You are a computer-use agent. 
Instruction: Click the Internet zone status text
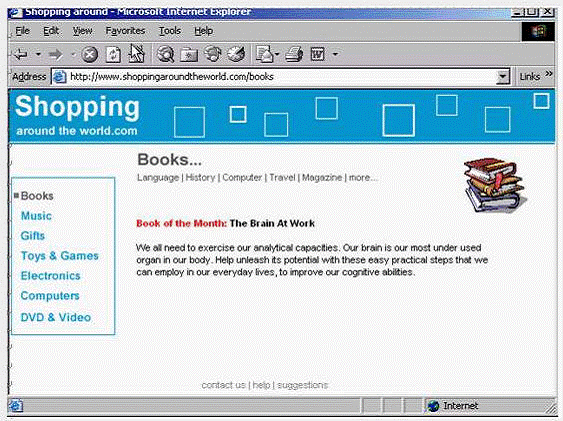click(461, 406)
